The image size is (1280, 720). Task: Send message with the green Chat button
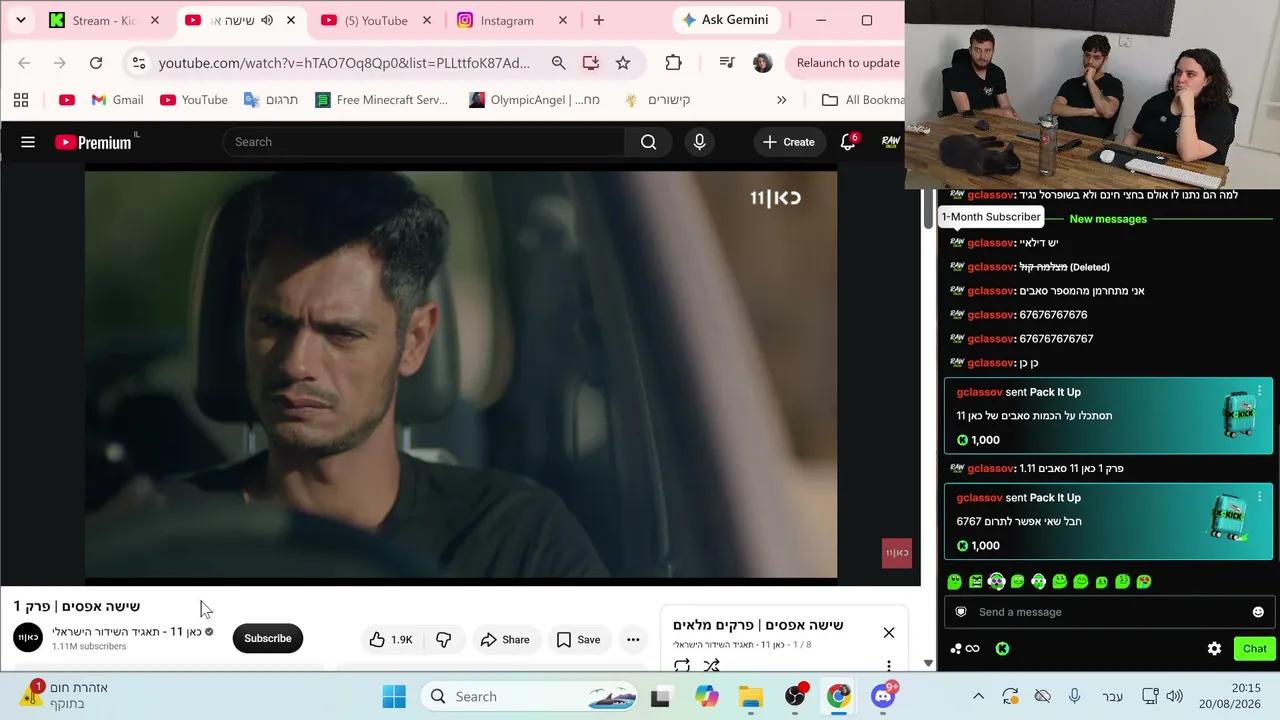[1255, 649]
